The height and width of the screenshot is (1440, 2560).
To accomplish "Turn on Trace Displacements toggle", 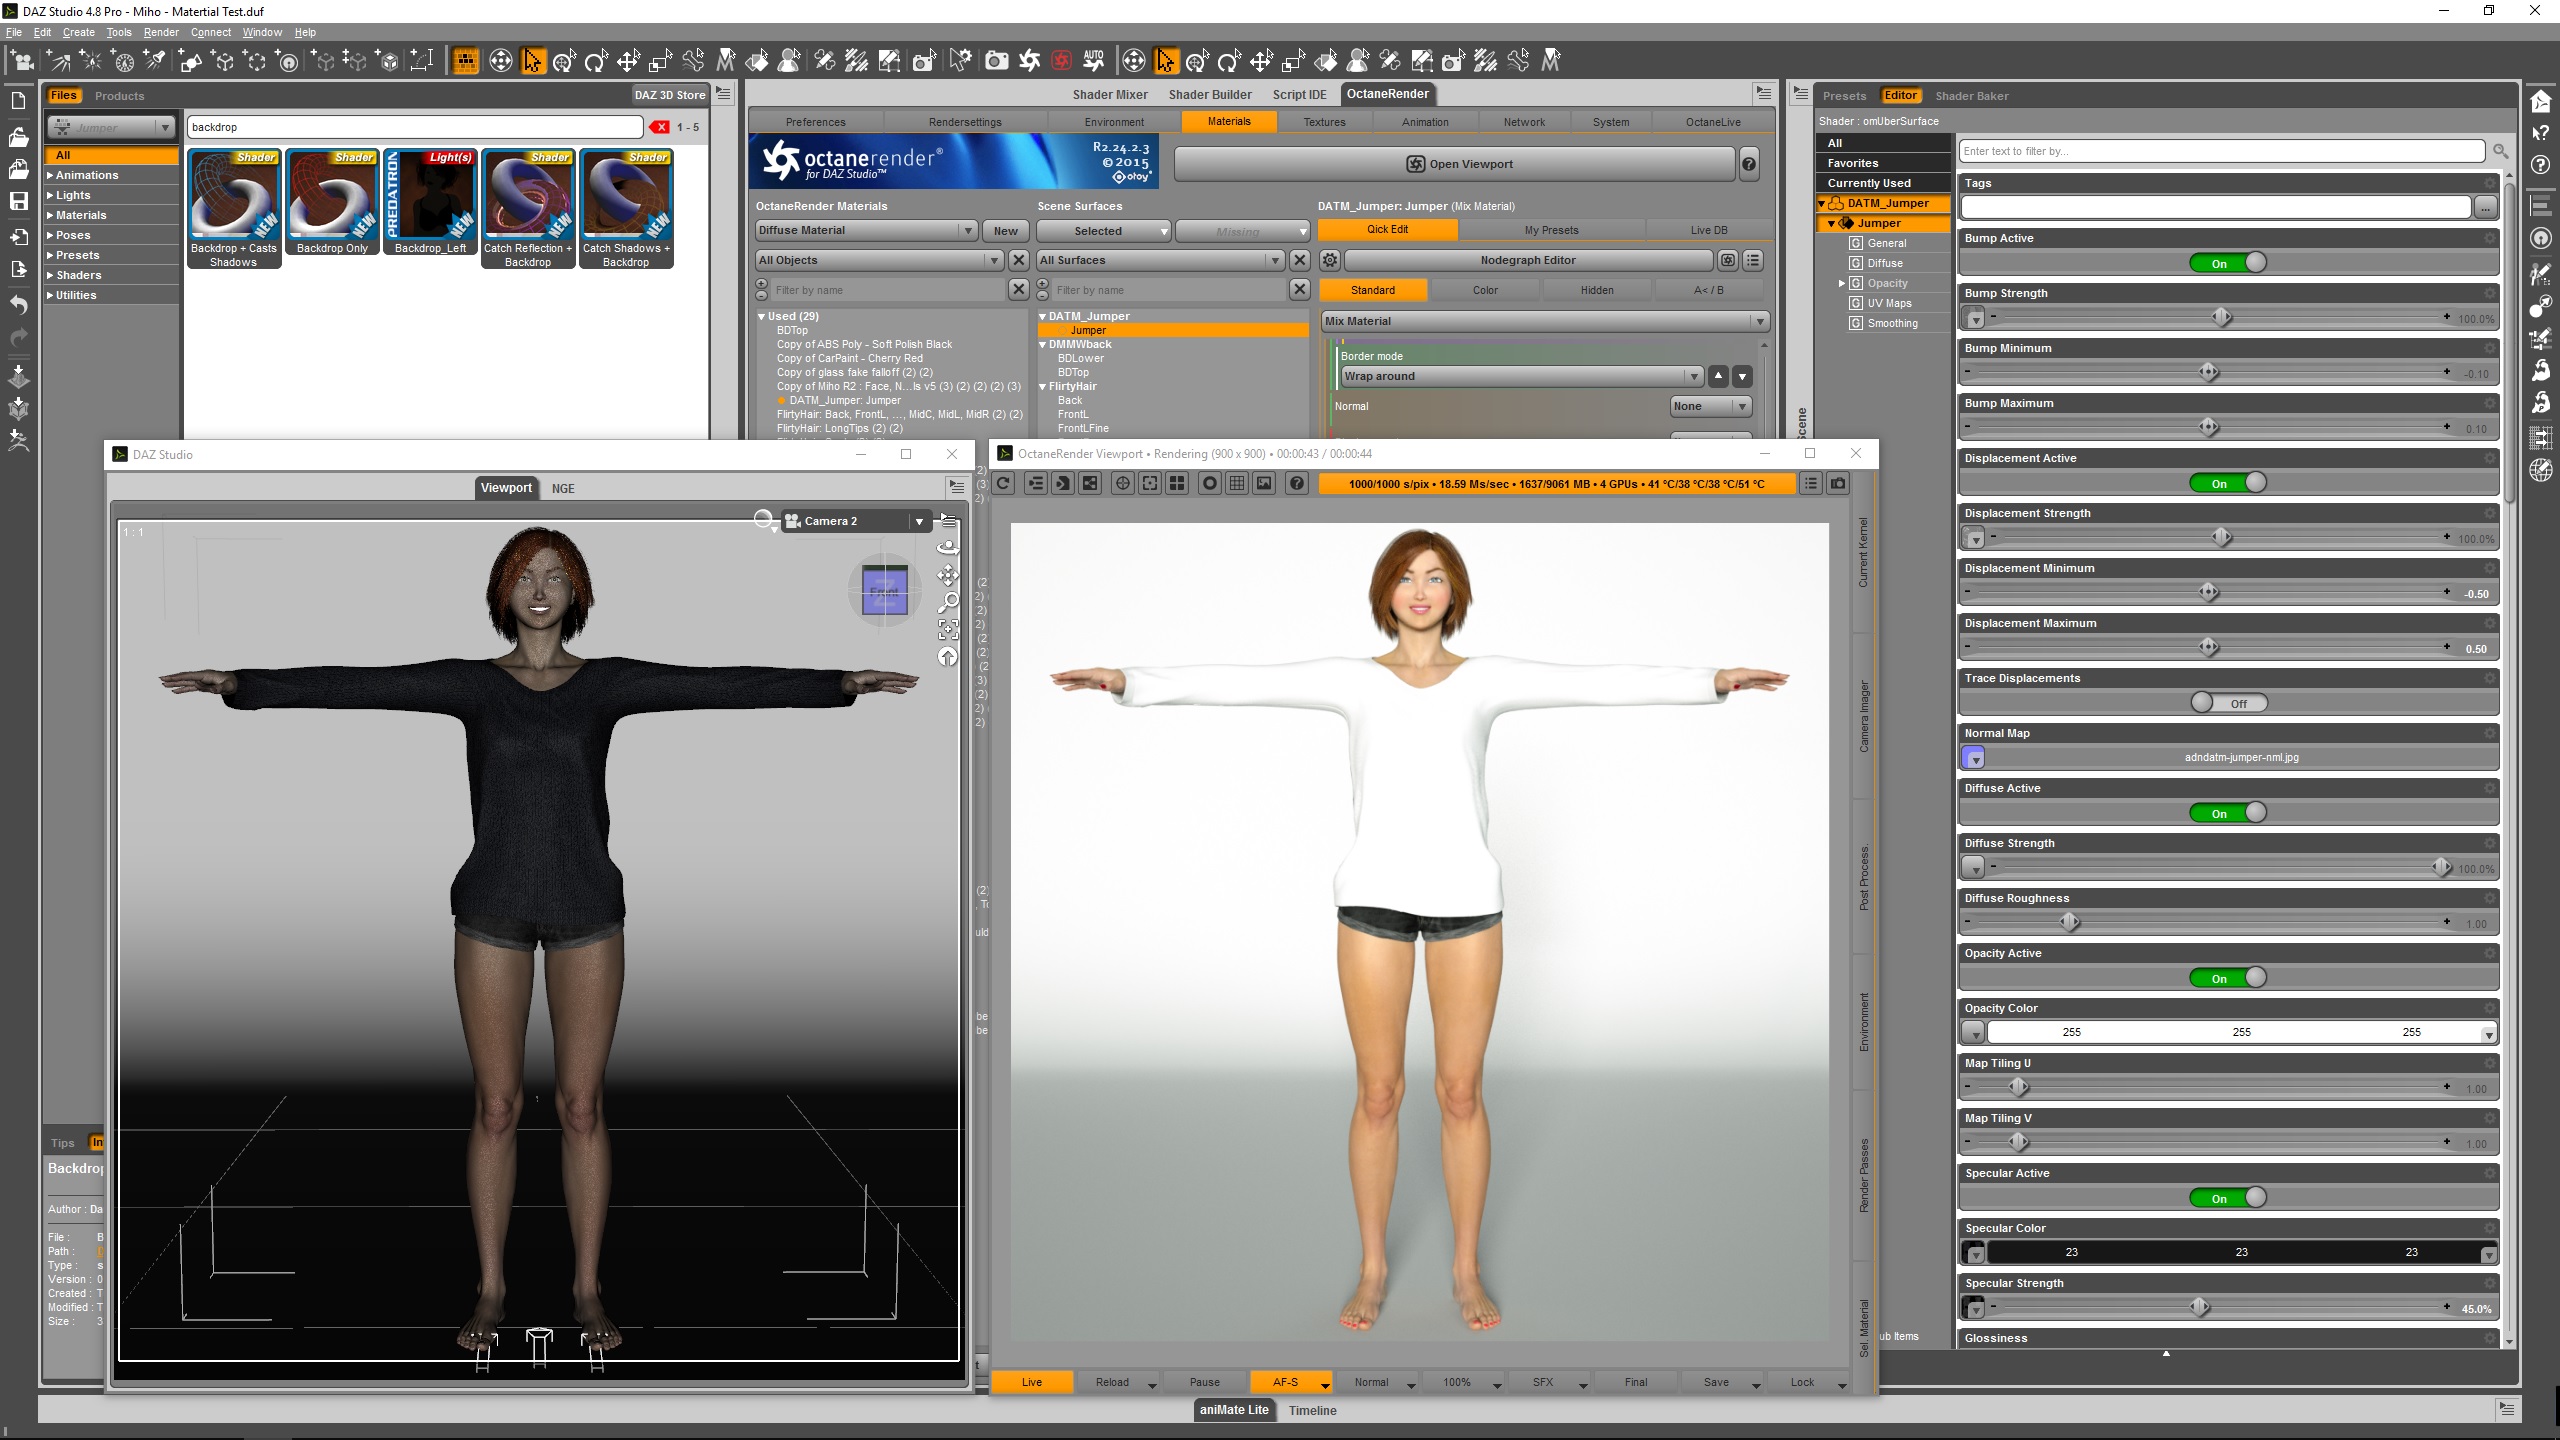I will [2227, 703].
